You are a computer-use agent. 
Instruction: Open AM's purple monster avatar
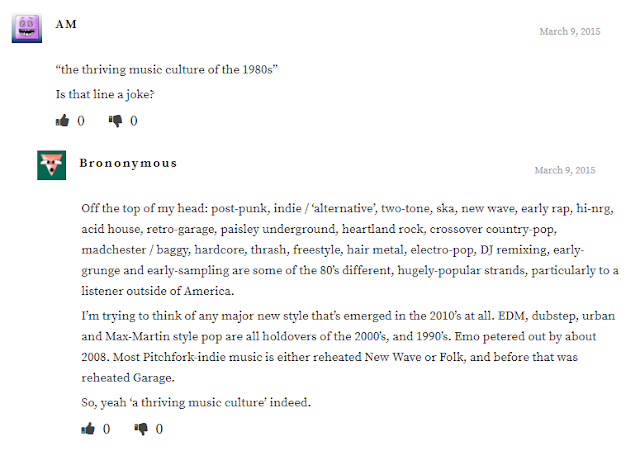click(x=27, y=28)
